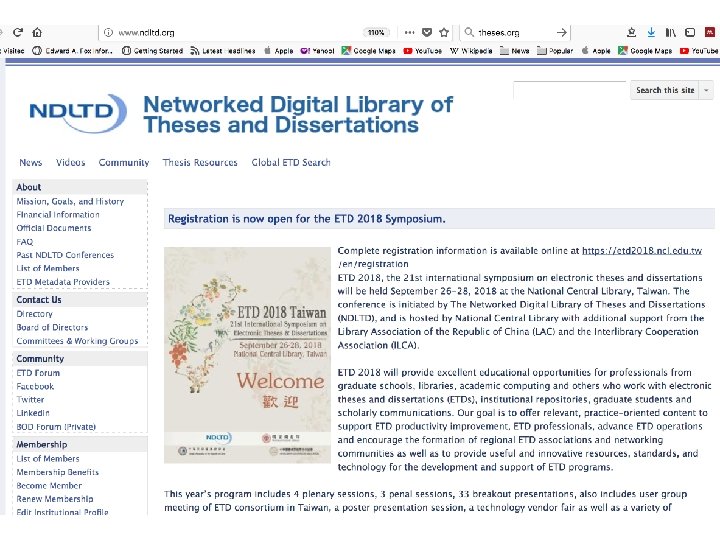Open the first Apple bookmark
Image resolution: width=720 pixels, height=540 pixels.
tap(279, 51)
